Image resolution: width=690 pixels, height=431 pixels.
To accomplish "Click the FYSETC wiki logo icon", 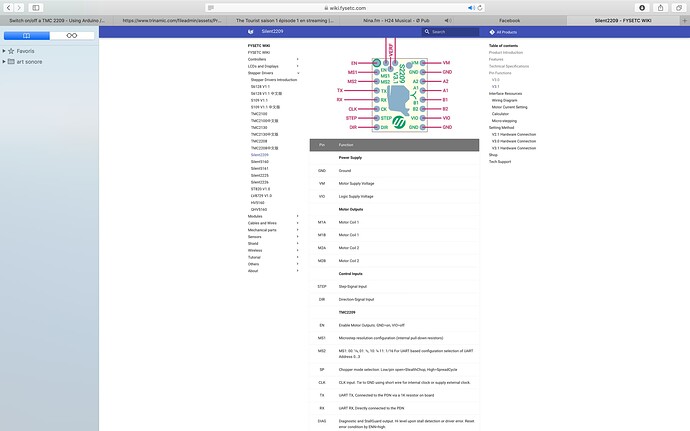I will (x=250, y=32).
